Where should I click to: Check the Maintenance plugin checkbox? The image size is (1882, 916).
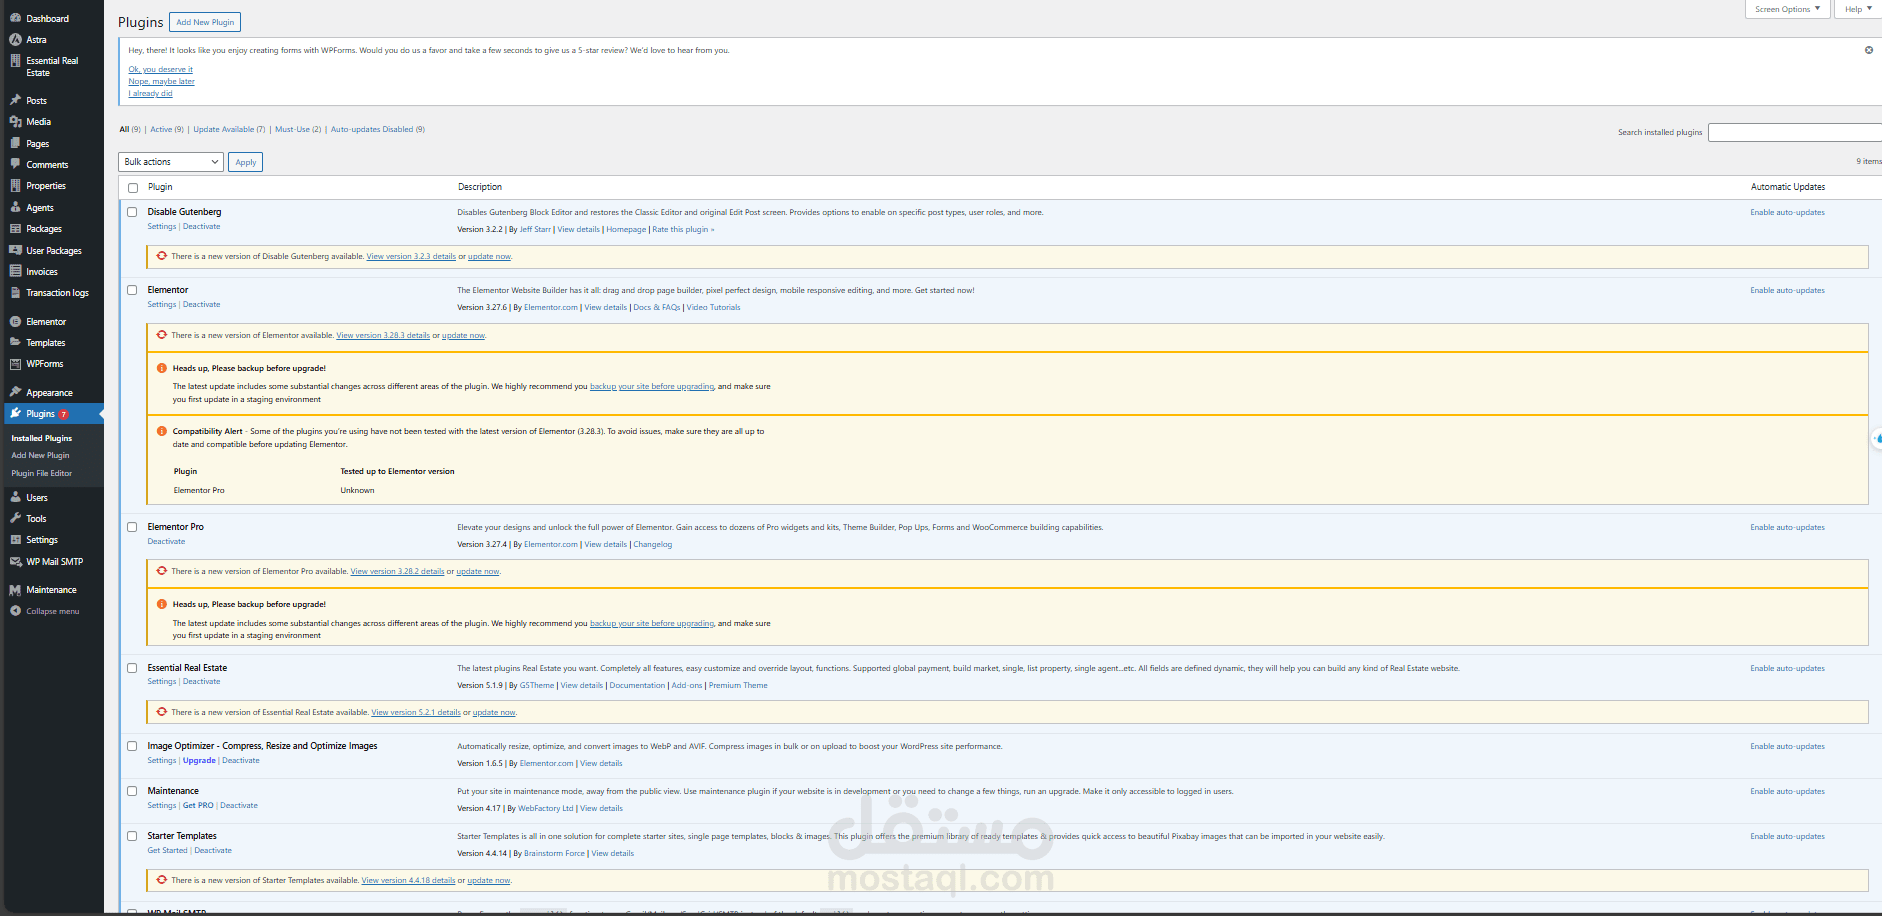click(x=132, y=791)
